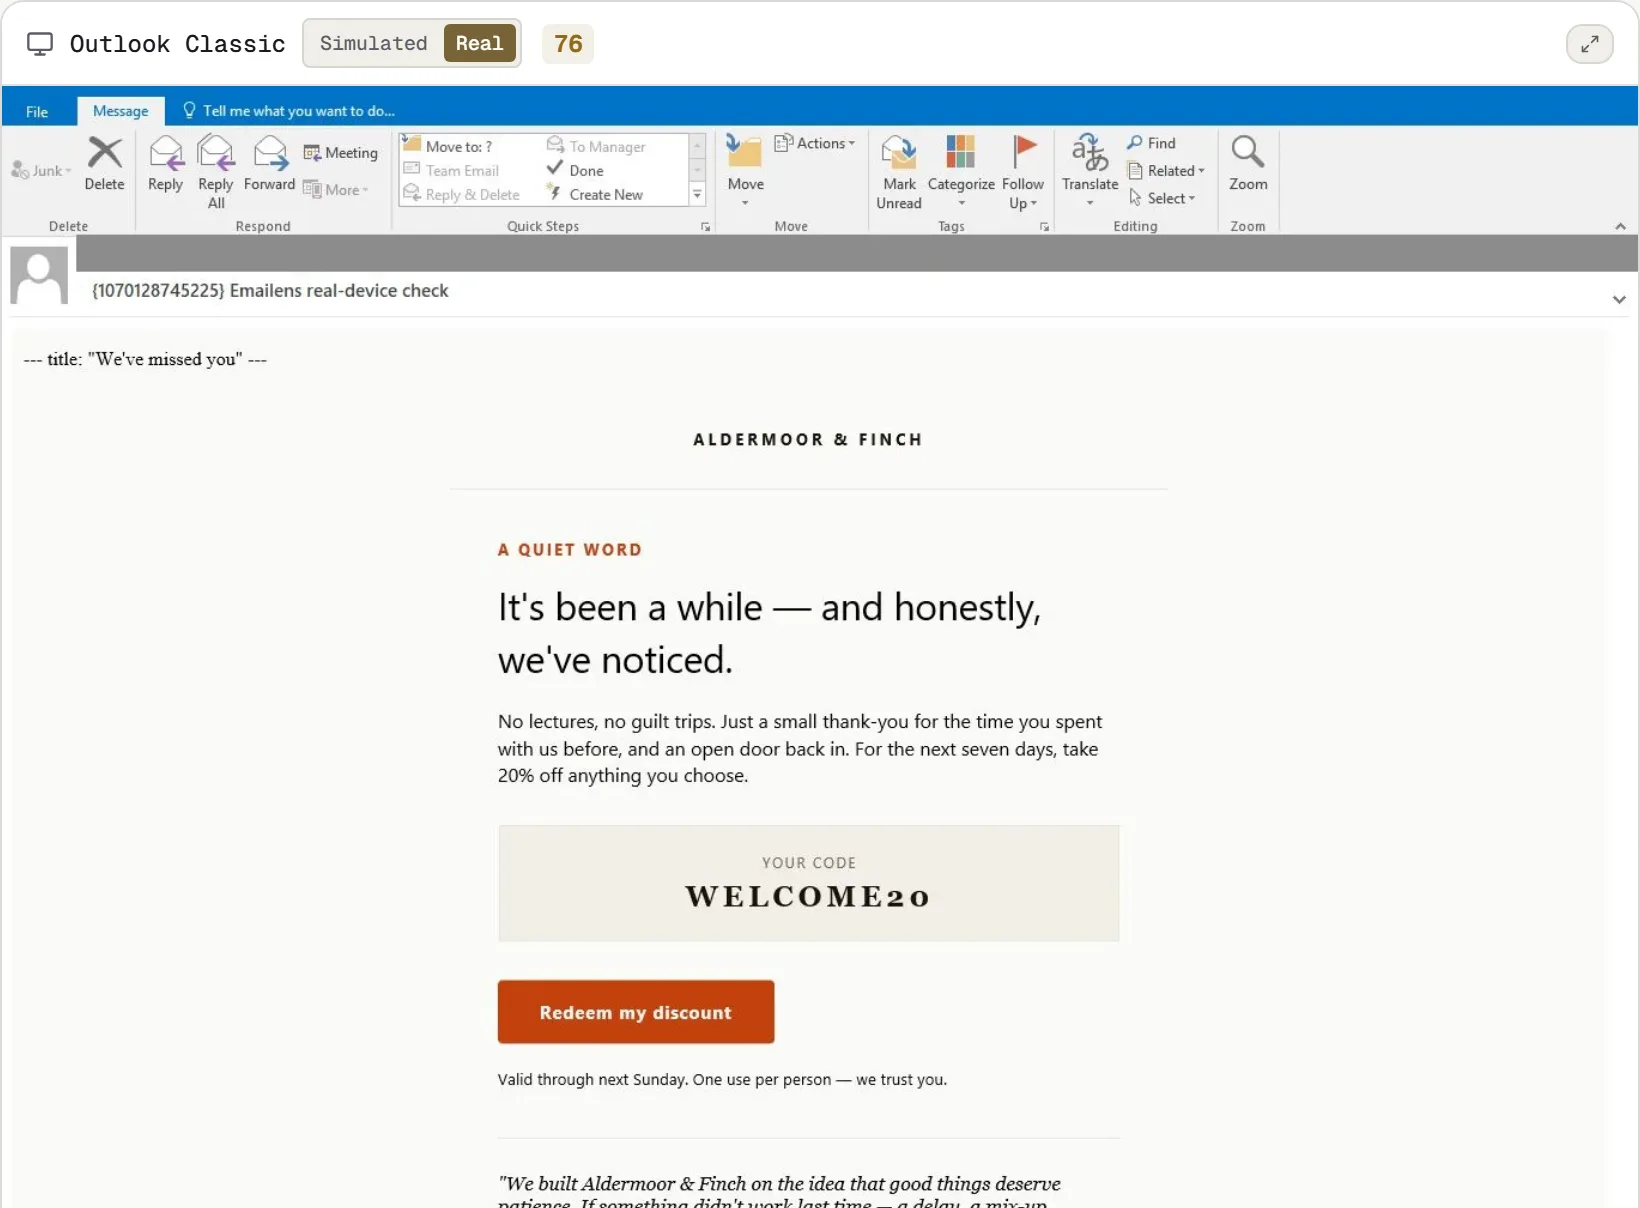This screenshot has height=1208, width=1640.
Task: Run the Done quick step
Action: coord(575,171)
